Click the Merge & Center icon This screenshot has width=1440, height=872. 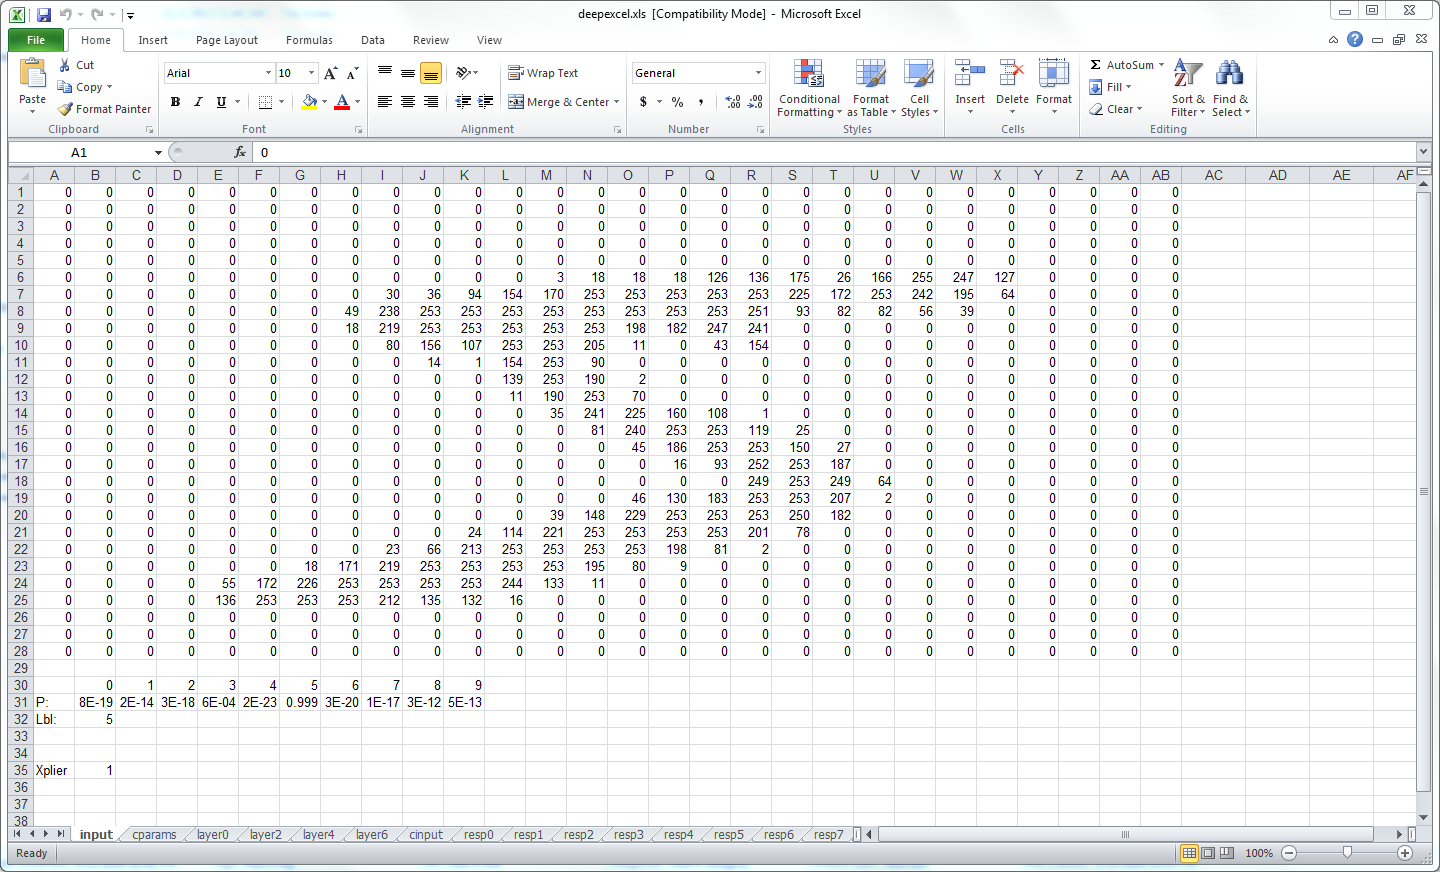tap(517, 102)
